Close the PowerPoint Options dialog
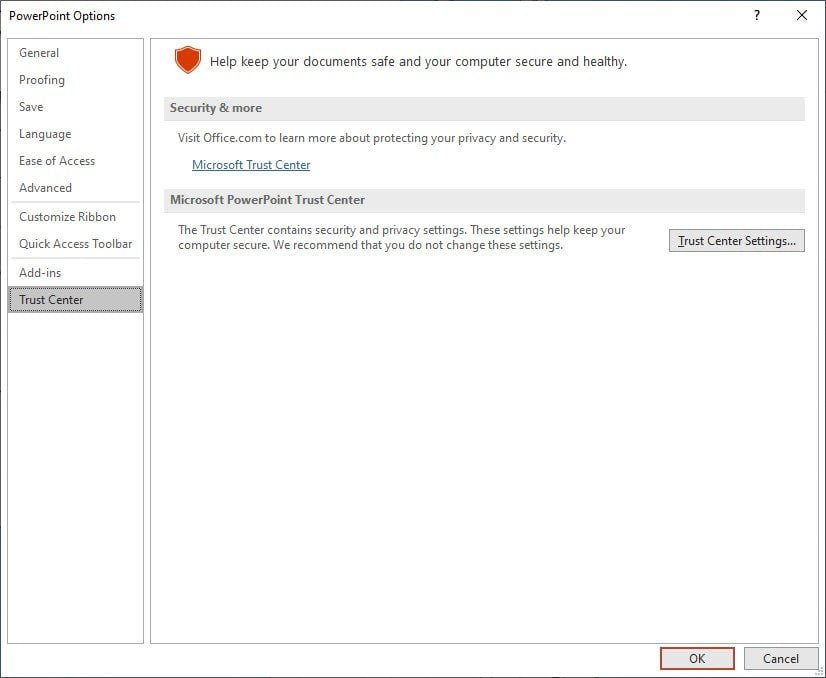The height and width of the screenshot is (678, 826). click(x=801, y=15)
